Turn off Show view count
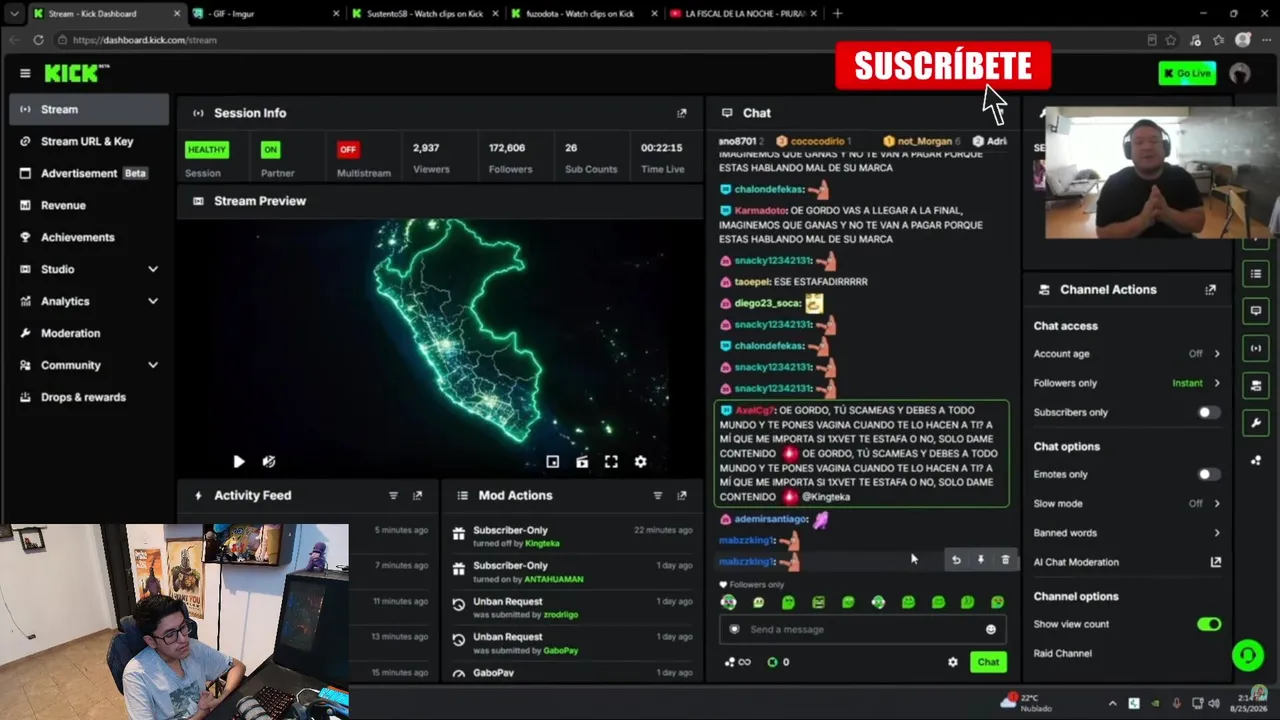 point(1209,624)
